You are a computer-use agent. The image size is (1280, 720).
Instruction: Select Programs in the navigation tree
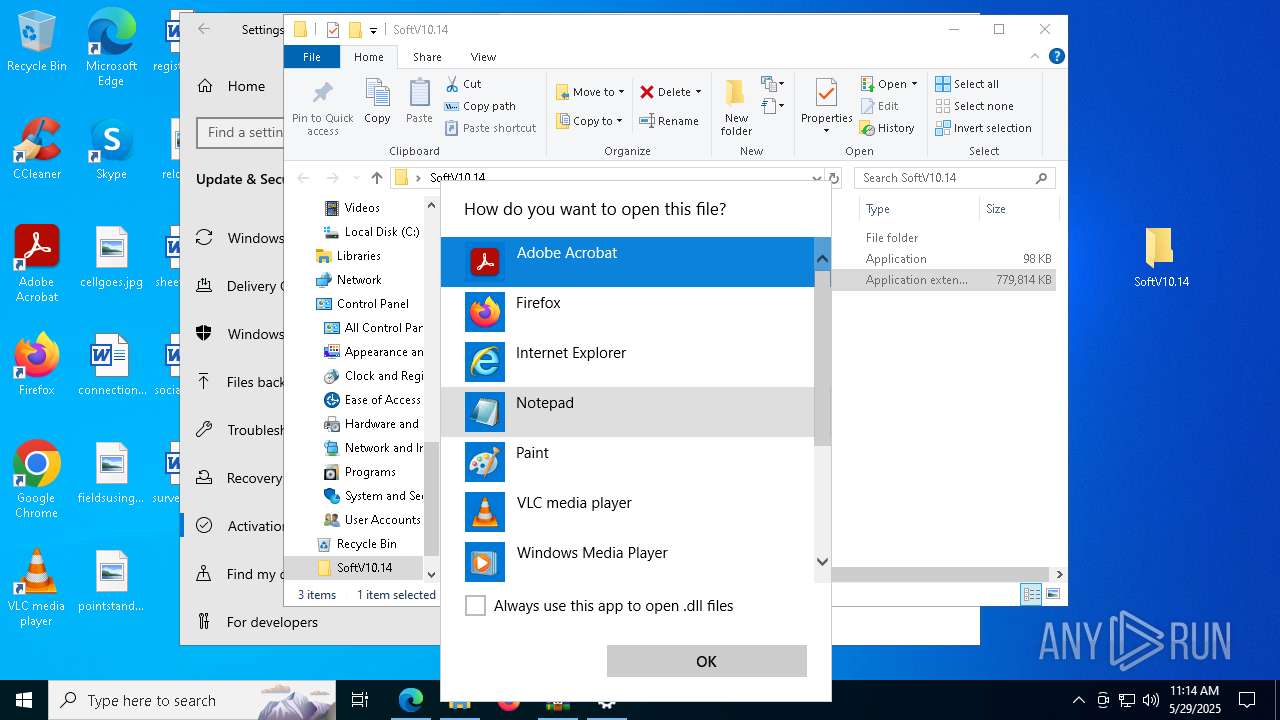pos(360,472)
